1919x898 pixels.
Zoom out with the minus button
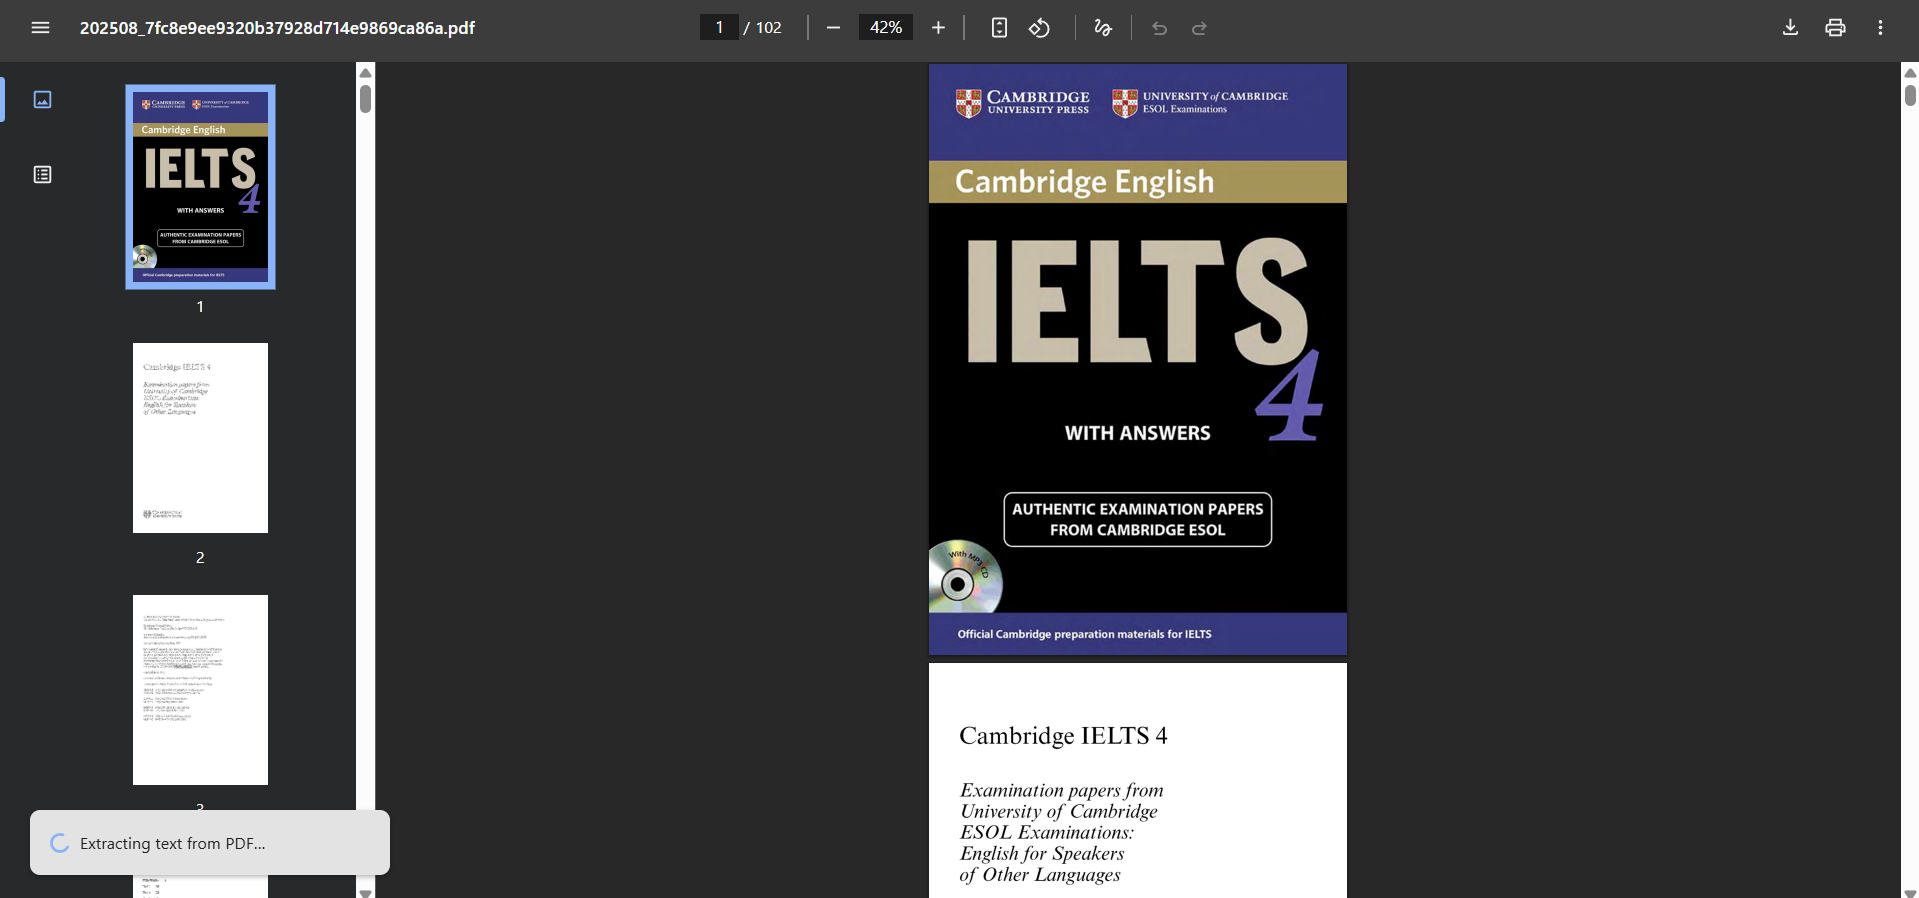[833, 28]
